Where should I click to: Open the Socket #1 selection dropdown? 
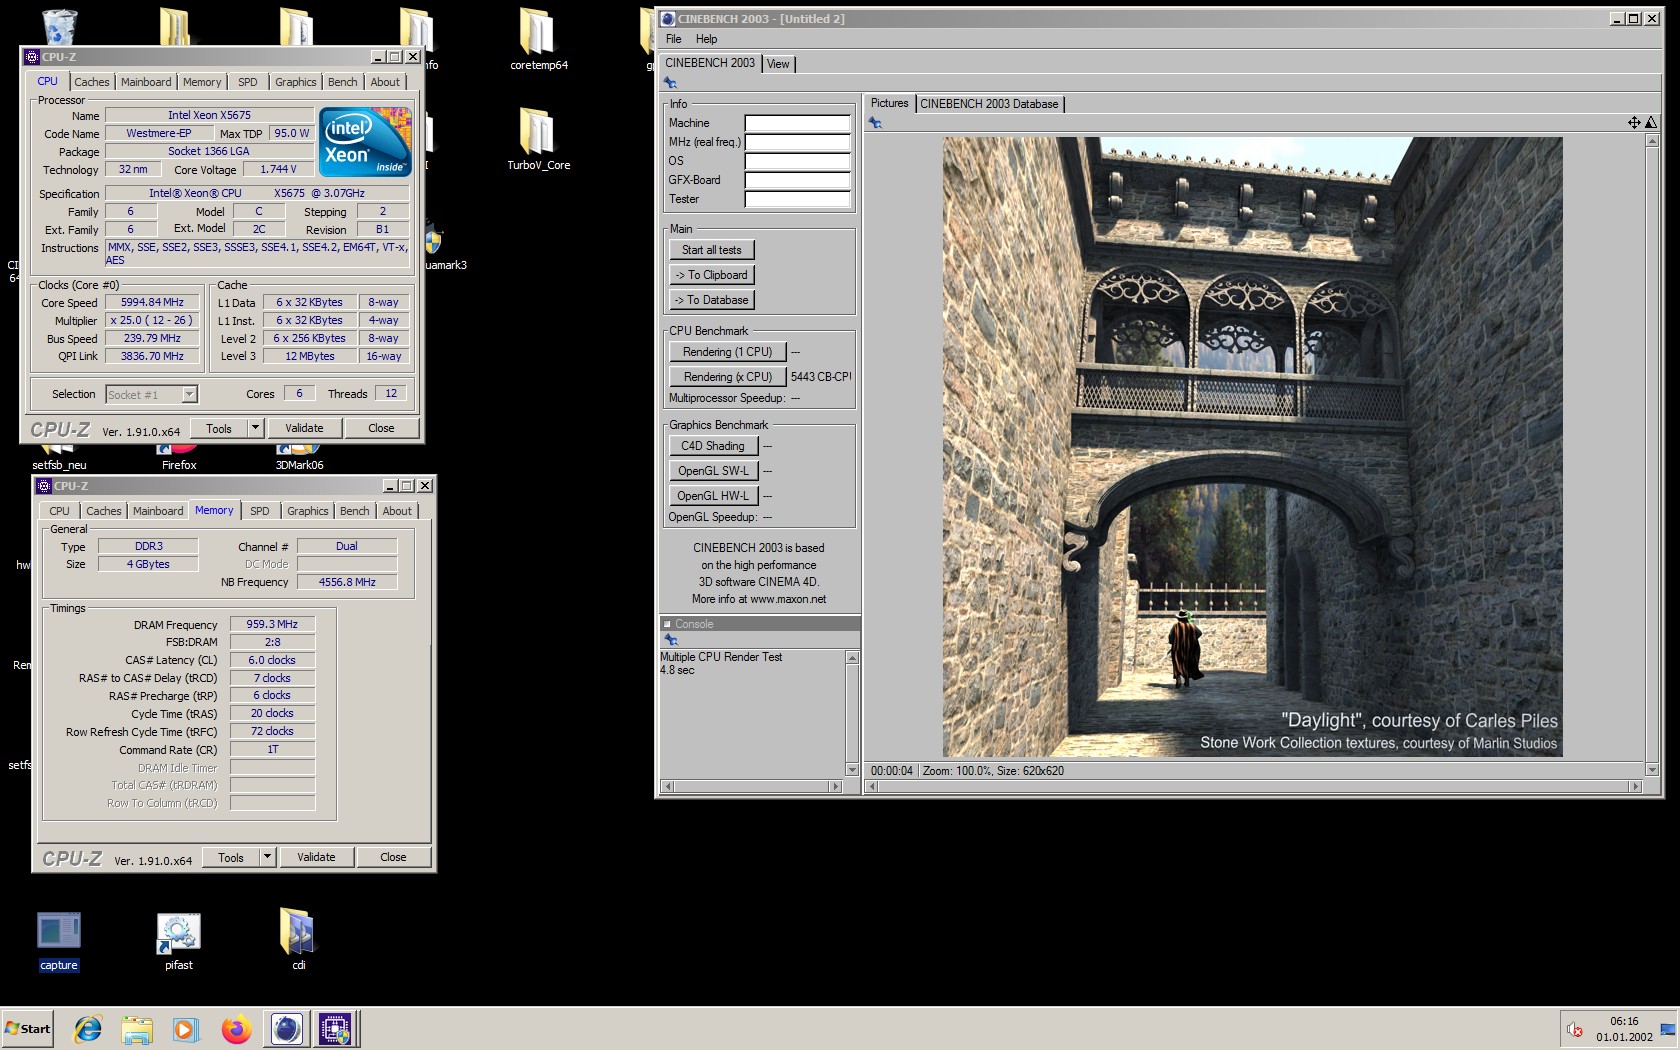pos(189,395)
